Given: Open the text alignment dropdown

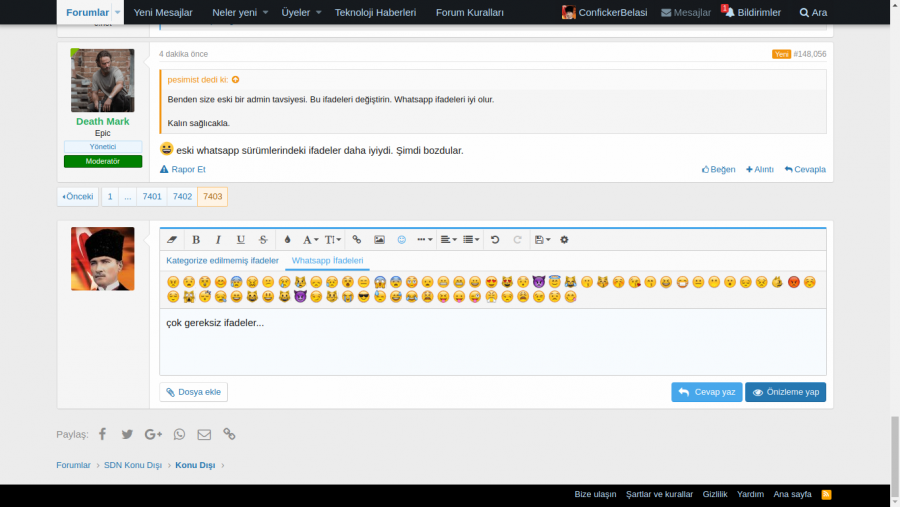Looking at the screenshot, I should (448, 239).
